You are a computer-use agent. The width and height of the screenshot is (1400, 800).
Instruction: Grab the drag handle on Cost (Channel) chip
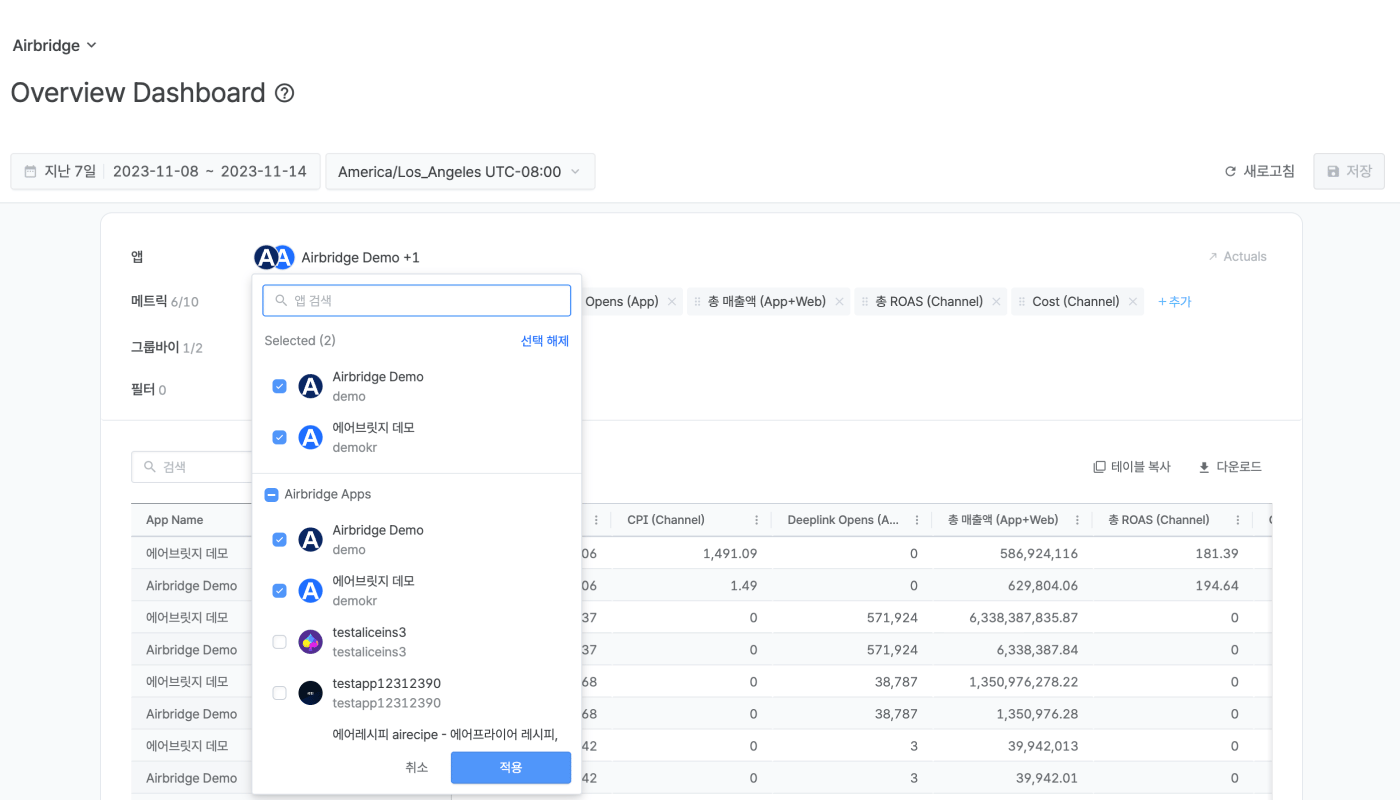click(1022, 301)
